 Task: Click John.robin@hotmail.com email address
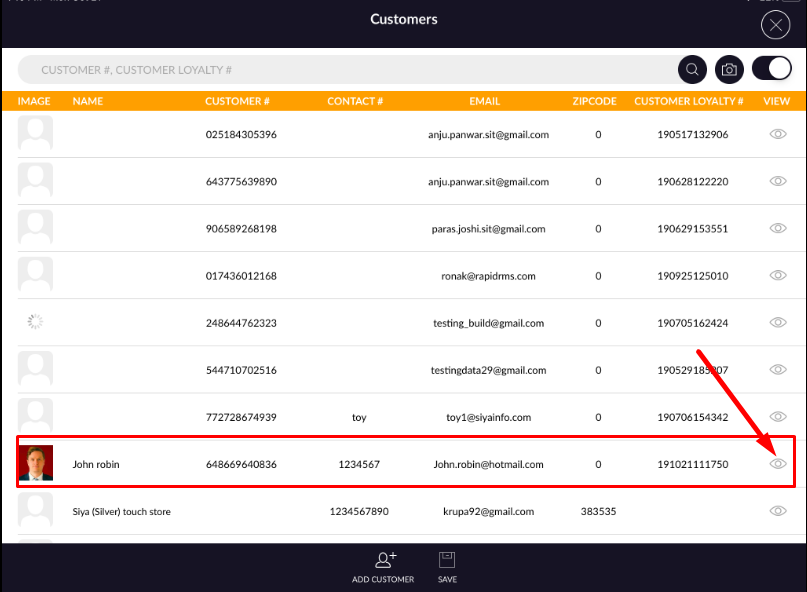coord(488,464)
